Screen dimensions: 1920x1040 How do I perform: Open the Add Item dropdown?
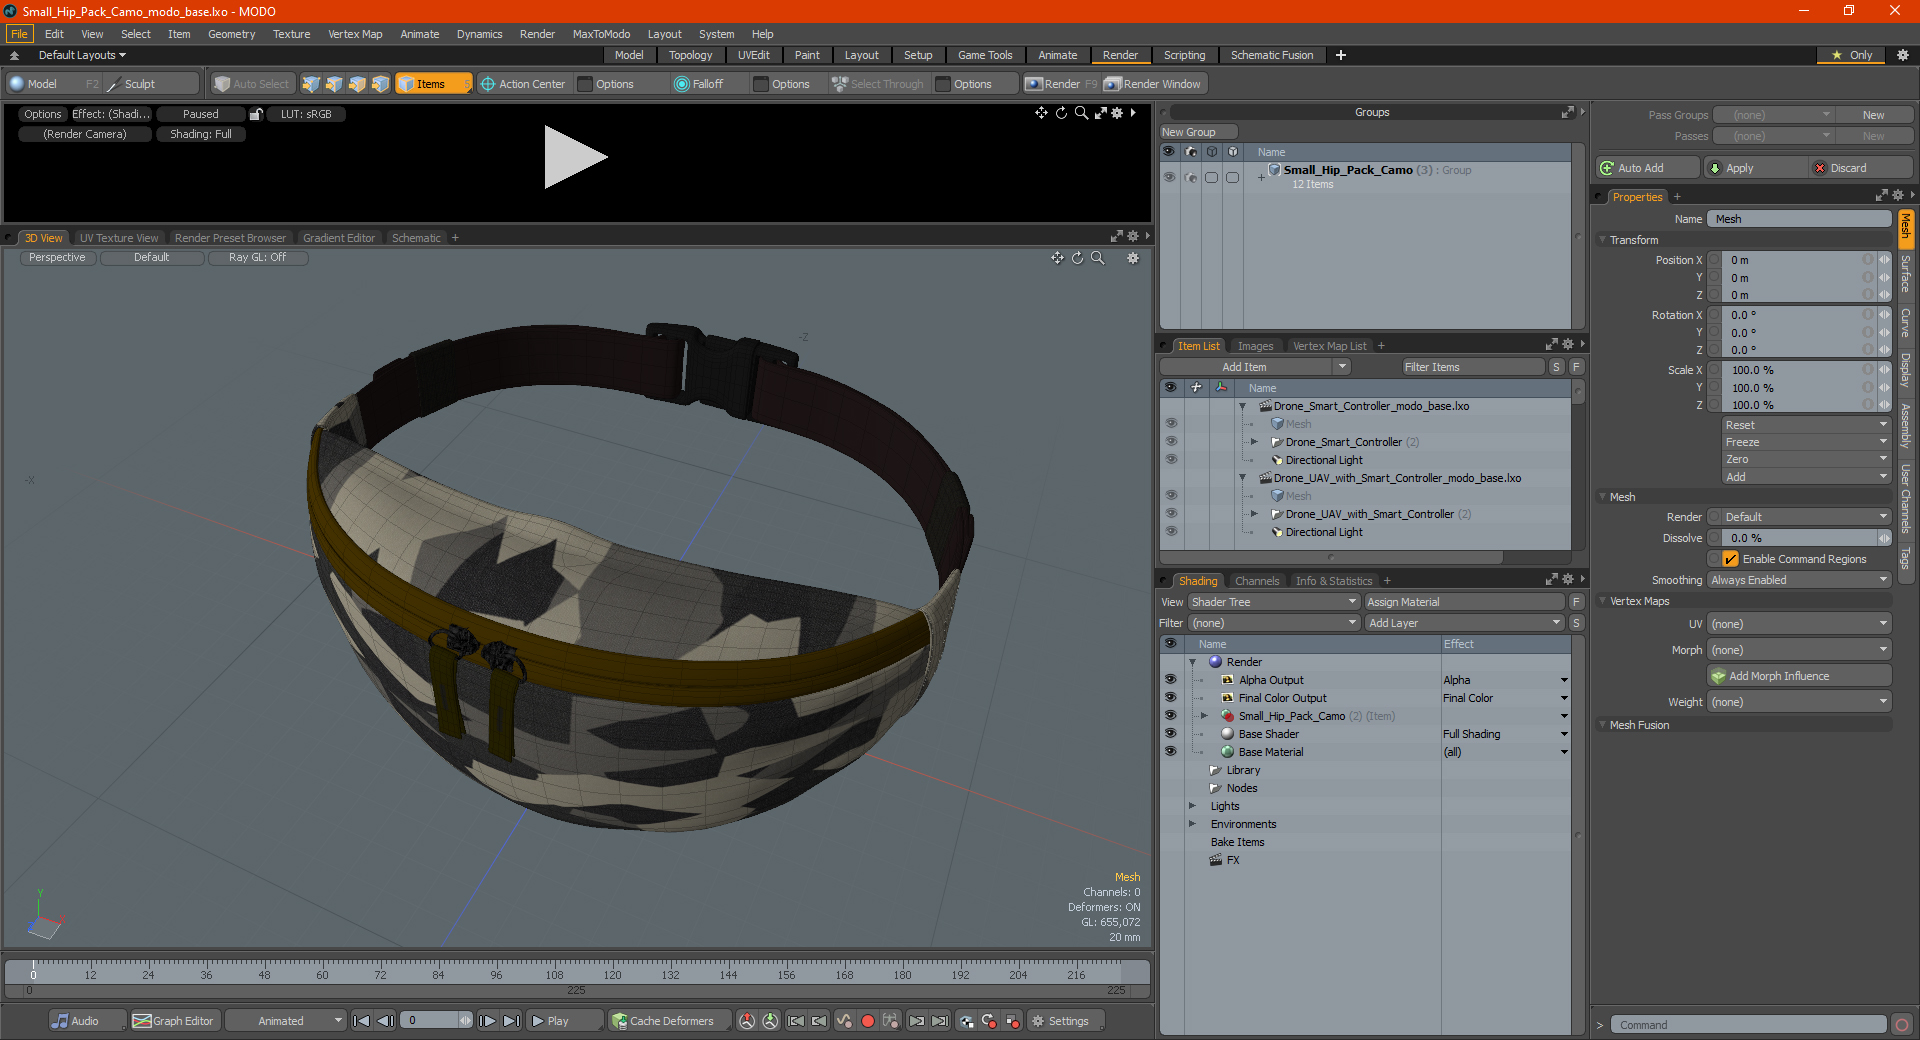[x=1255, y=367]
